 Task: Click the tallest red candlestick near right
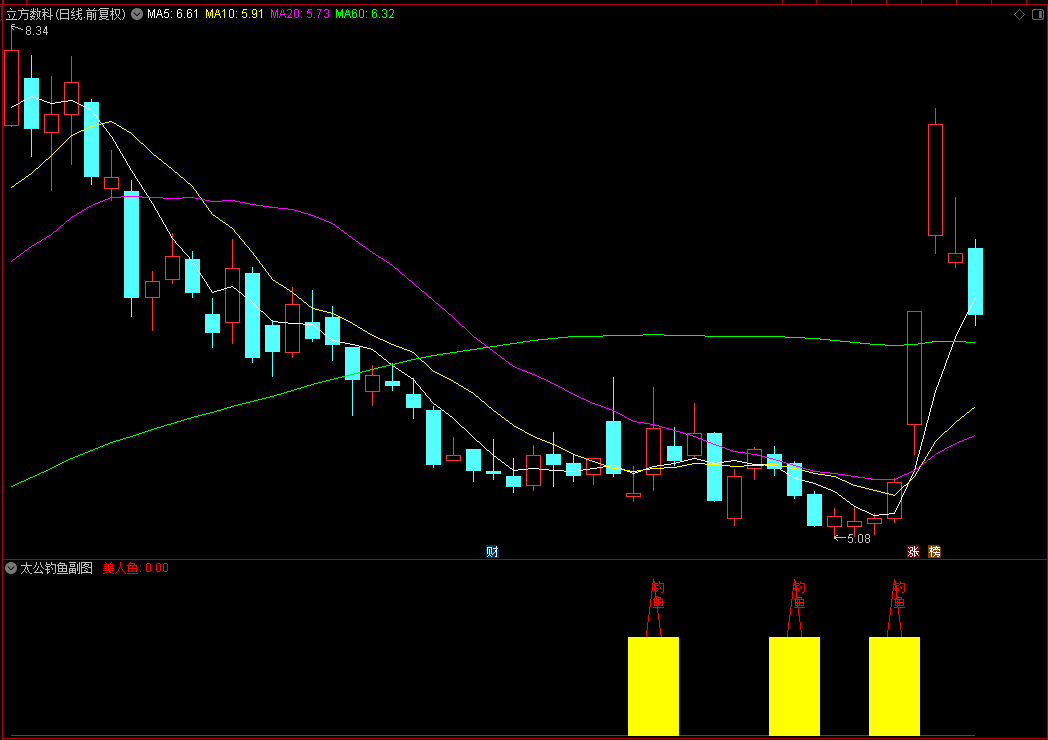coord(914,368)
